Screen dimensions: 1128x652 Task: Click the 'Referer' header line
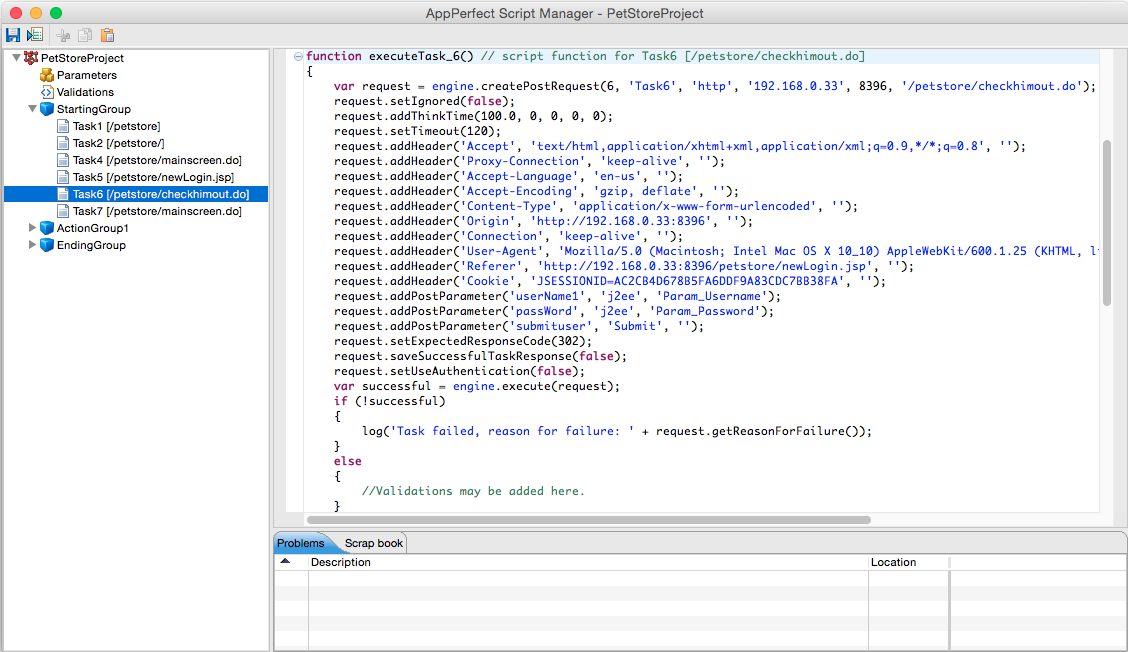pyautogui.click(x=624, y=266)
